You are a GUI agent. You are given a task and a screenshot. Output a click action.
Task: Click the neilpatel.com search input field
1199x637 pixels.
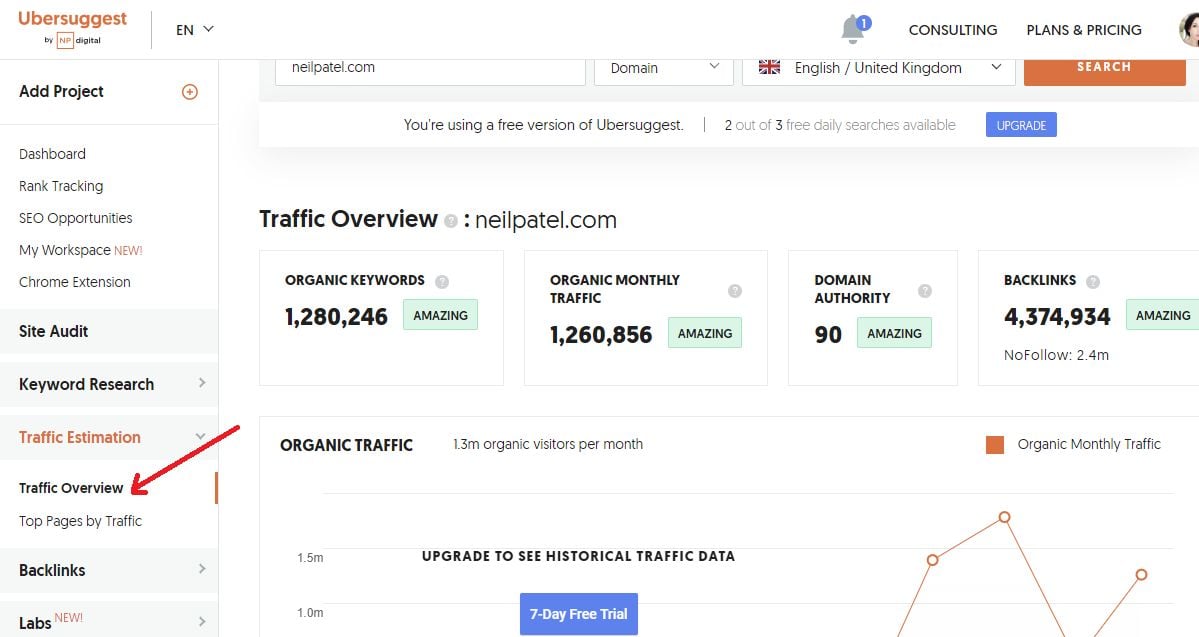click(x=430, y=66)
